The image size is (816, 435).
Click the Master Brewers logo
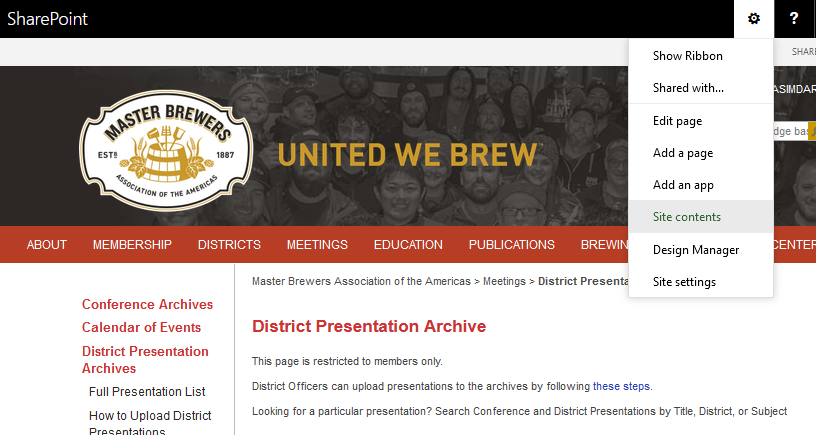click(x=166, y=150)
